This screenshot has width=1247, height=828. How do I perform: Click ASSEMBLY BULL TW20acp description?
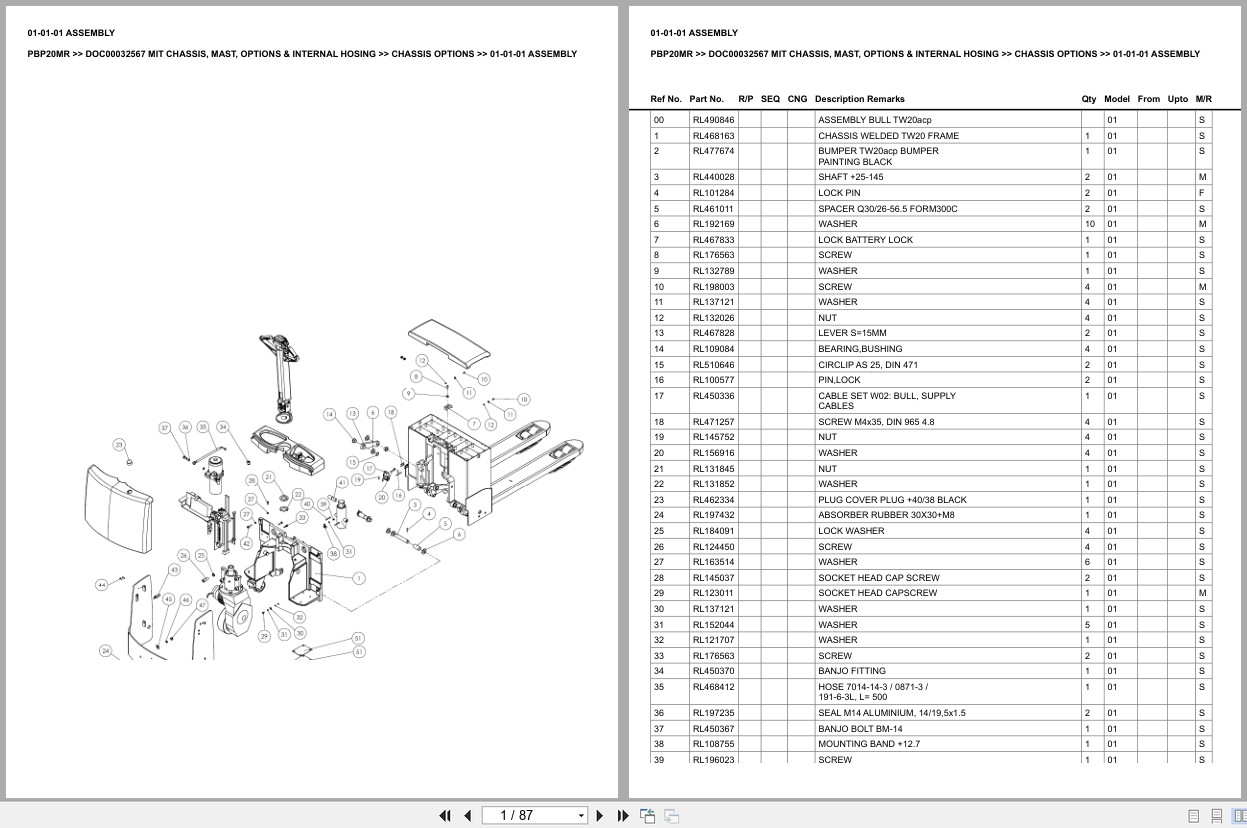874,120
